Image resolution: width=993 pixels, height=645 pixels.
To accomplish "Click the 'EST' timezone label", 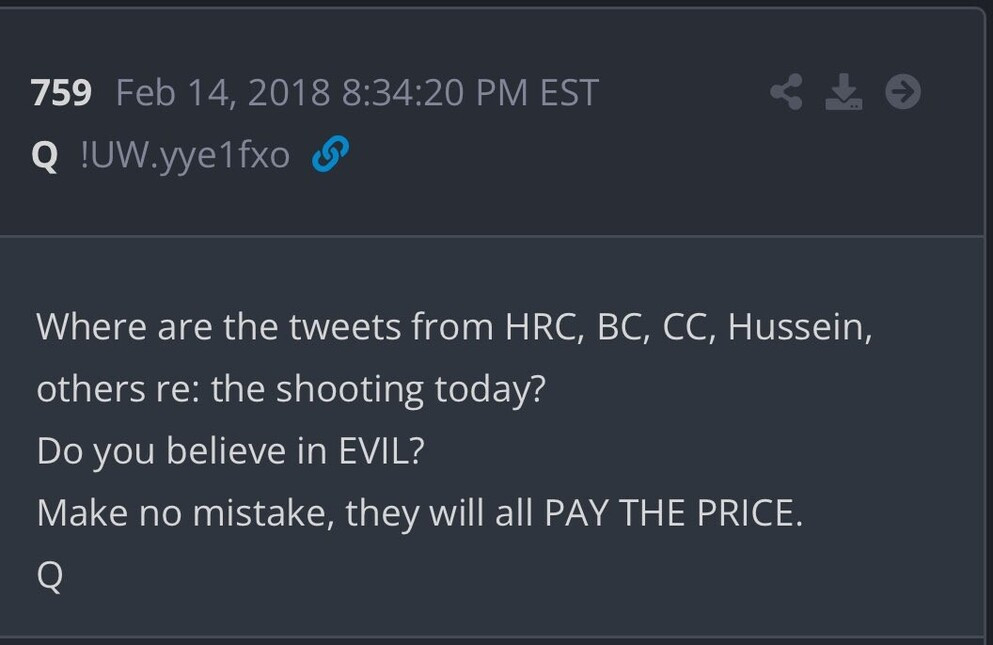I will (x=568, y=93).
